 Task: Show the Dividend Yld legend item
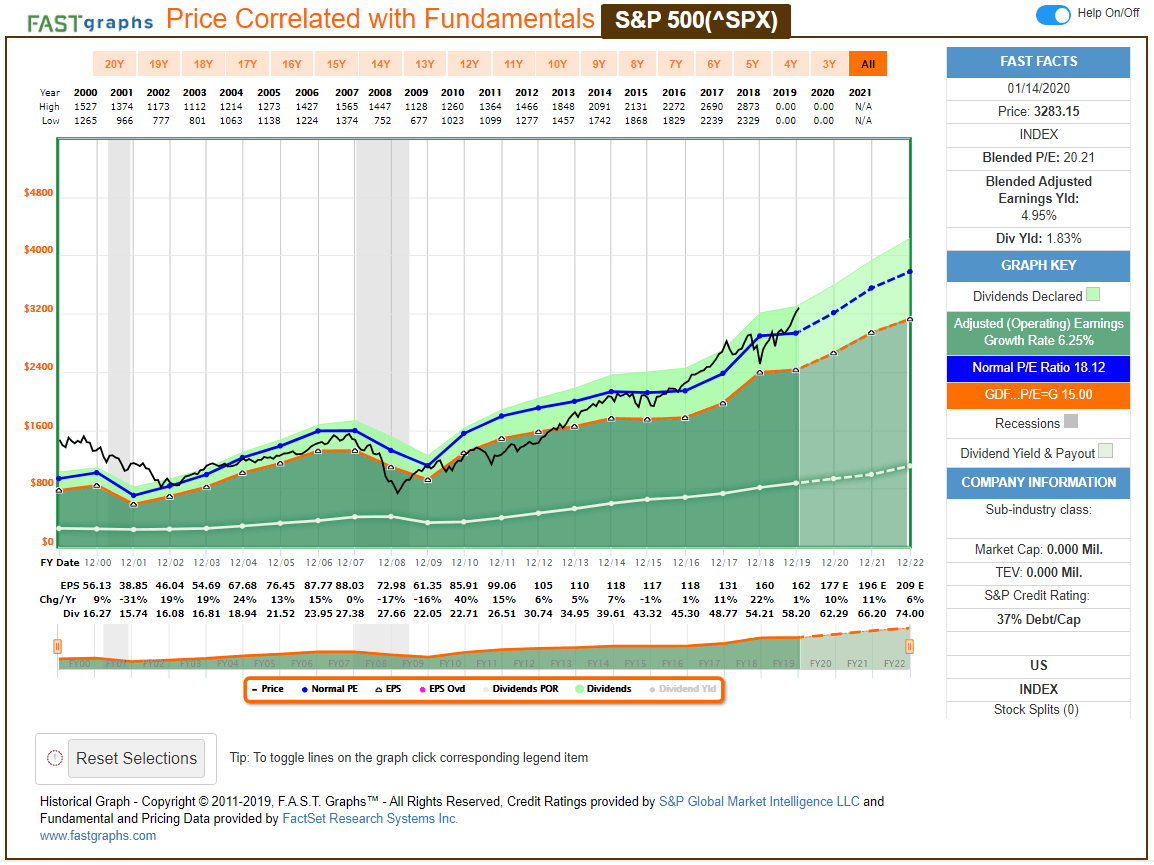tap(682, 689)
